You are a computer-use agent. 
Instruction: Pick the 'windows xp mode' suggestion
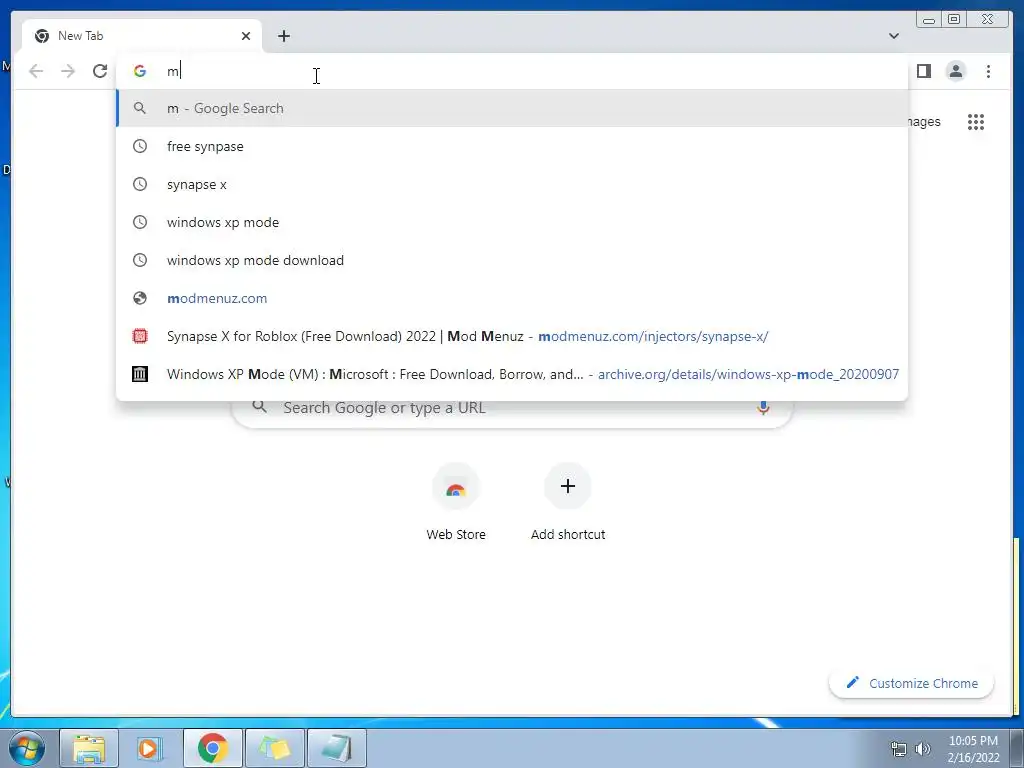[512, 222]
